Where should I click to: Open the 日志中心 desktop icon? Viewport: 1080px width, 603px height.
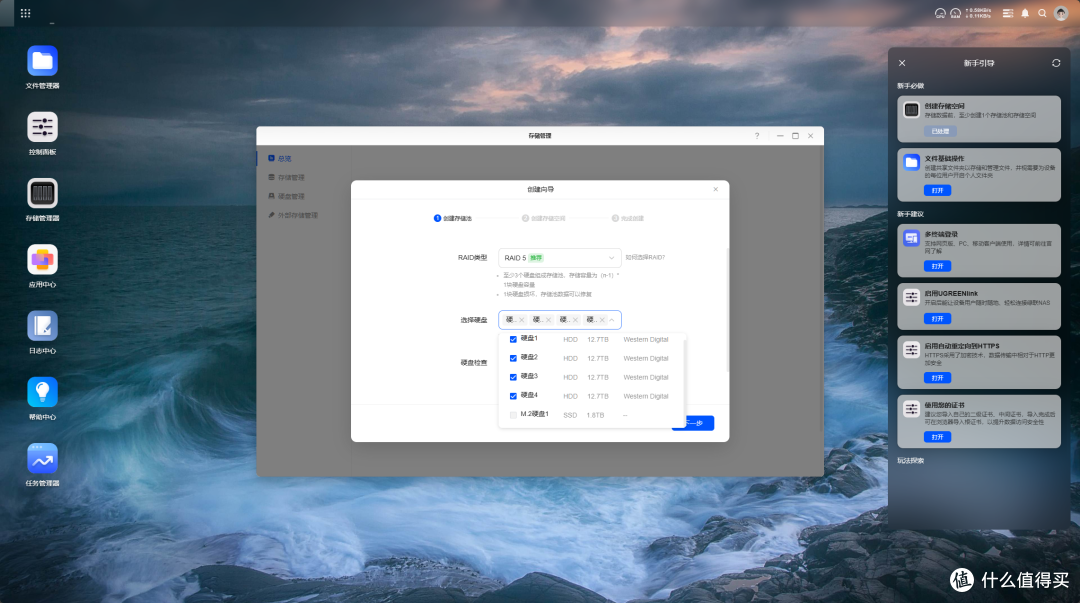pos(42,326)
